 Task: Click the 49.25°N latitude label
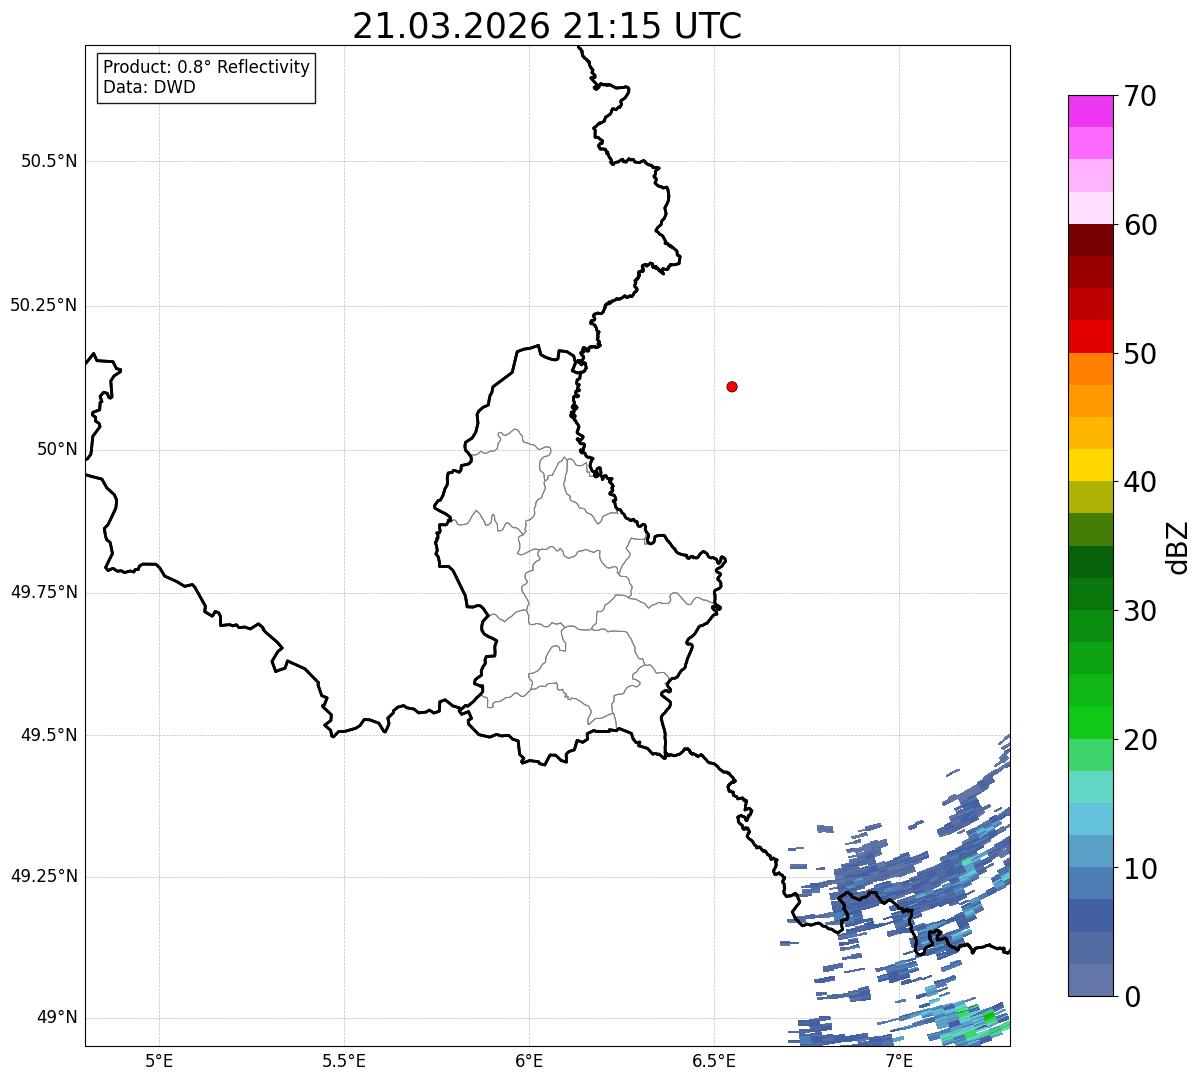tap(44, 876)
